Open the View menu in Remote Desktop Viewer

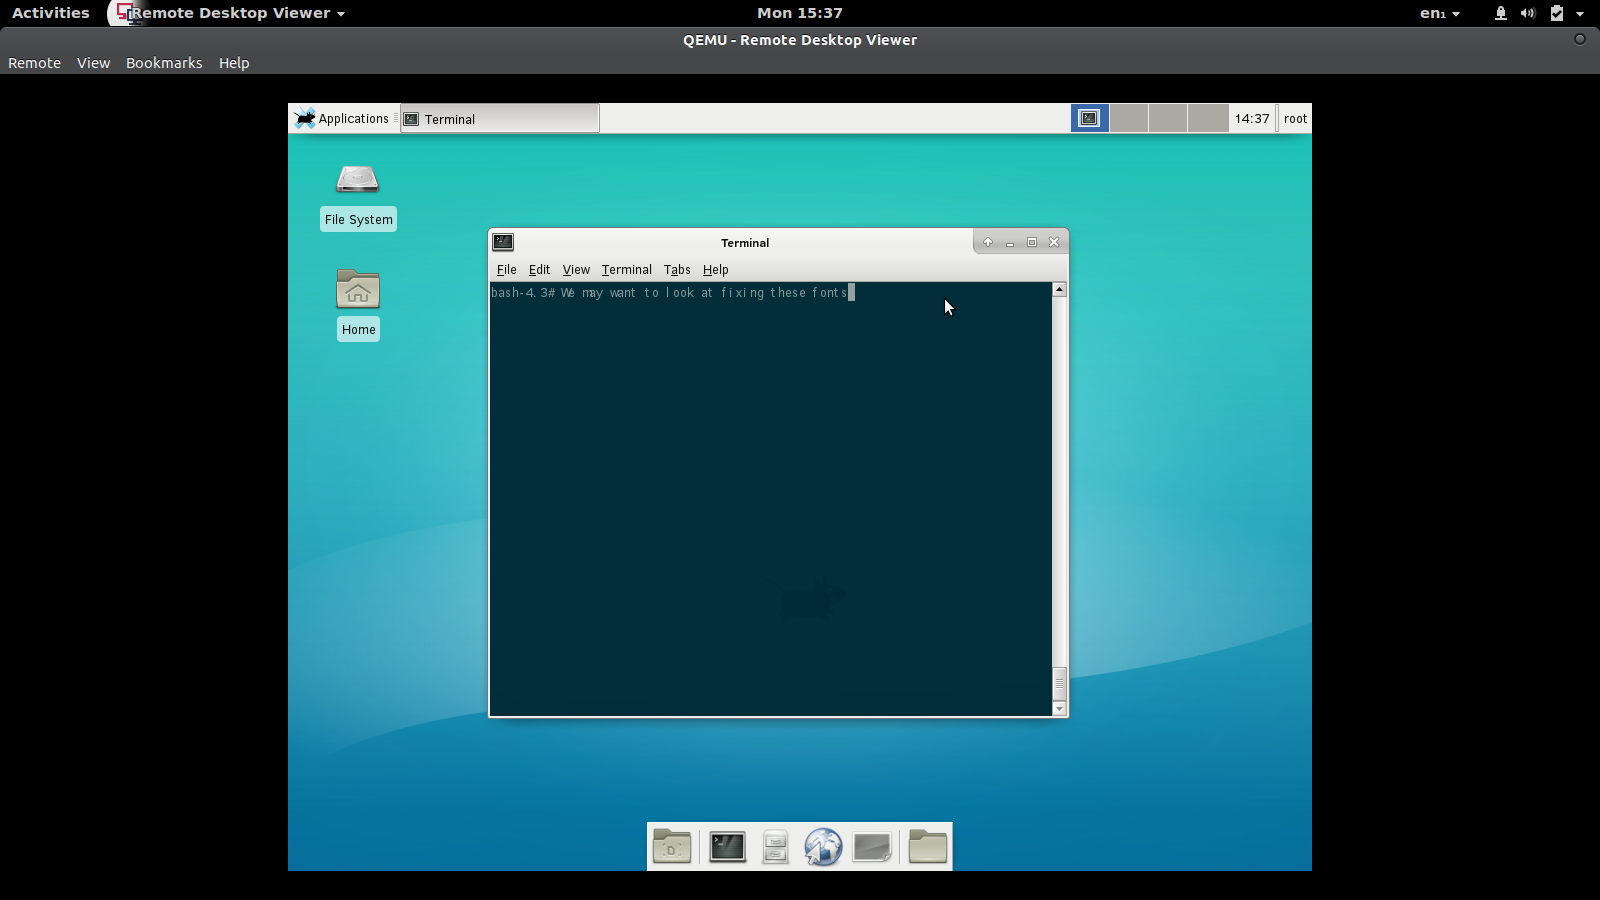point(93,63)
